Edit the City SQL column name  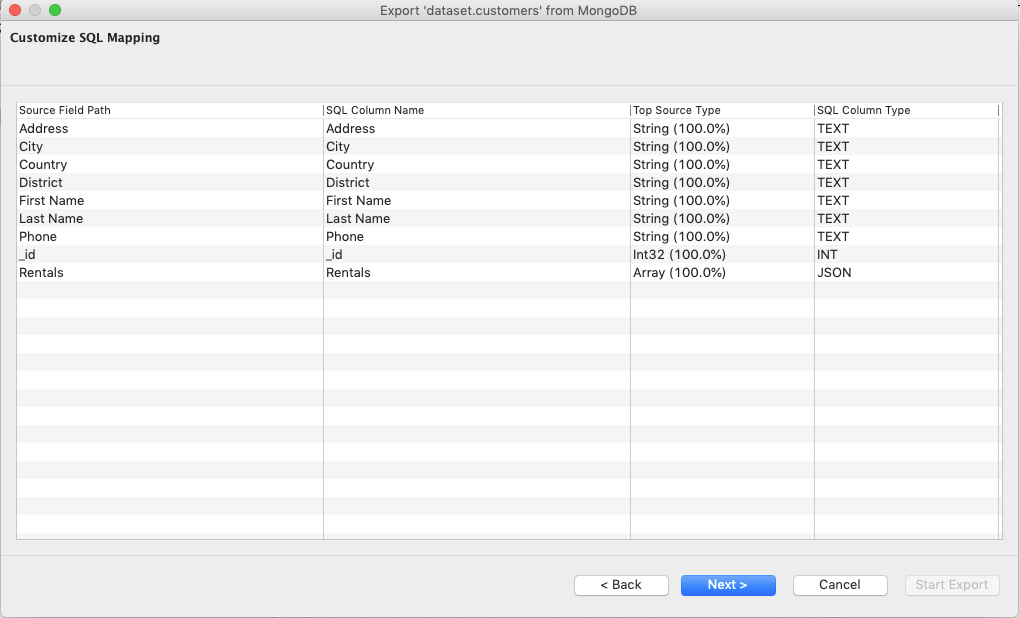pos(477,146)
